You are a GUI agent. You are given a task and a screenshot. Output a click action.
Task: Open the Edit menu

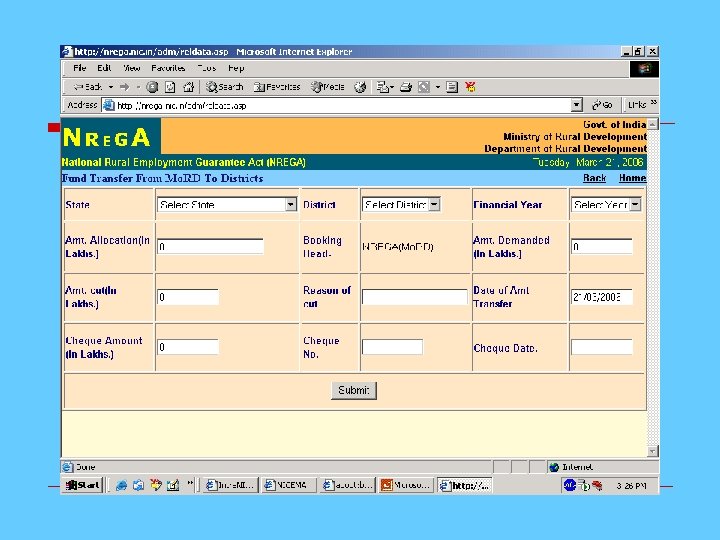pos(104,68)
